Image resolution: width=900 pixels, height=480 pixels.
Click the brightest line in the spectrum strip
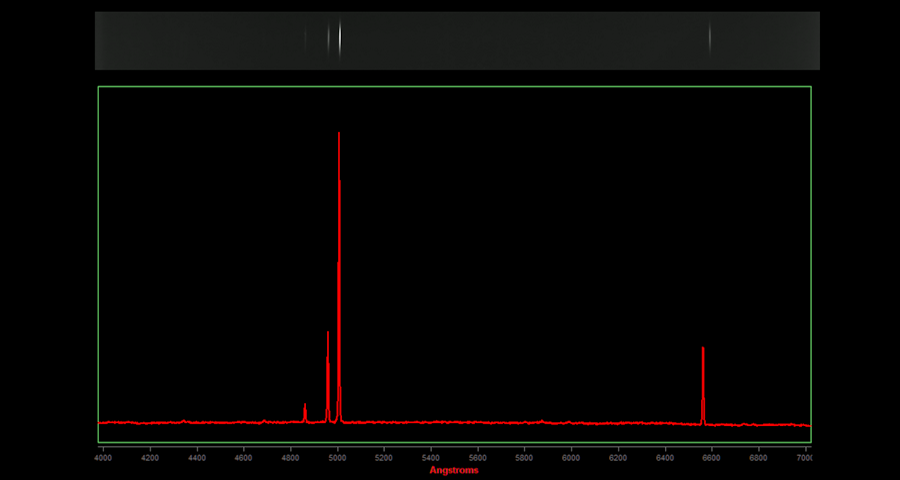339,39
